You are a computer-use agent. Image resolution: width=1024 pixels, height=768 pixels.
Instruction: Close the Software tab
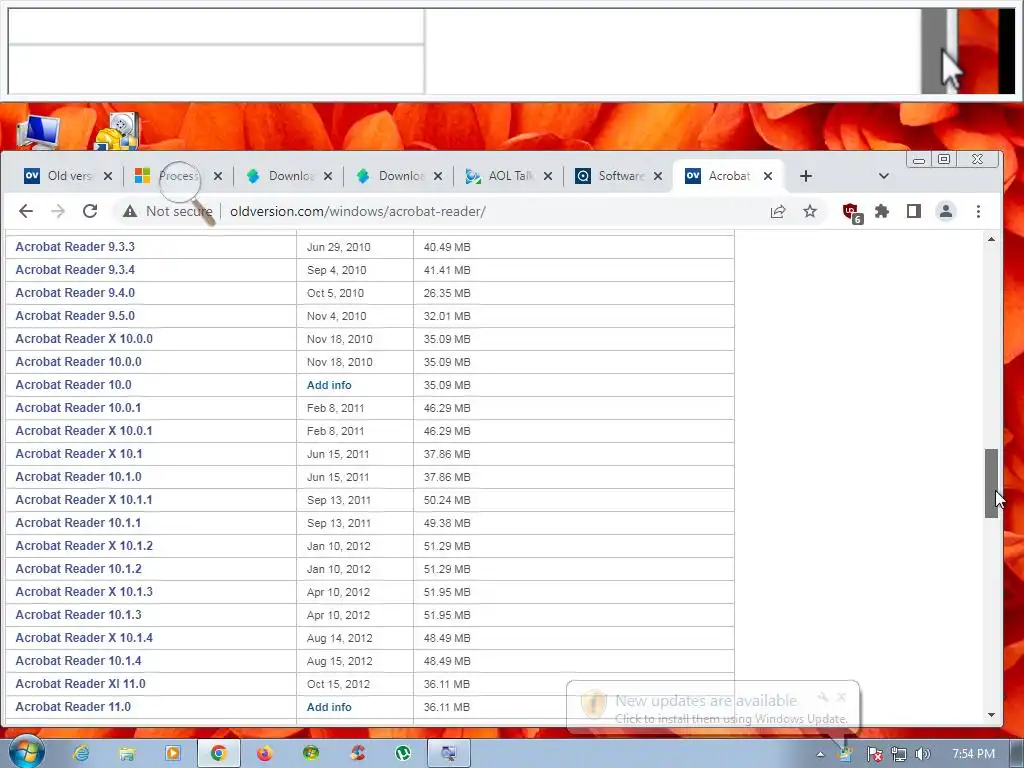pos(658,176)
